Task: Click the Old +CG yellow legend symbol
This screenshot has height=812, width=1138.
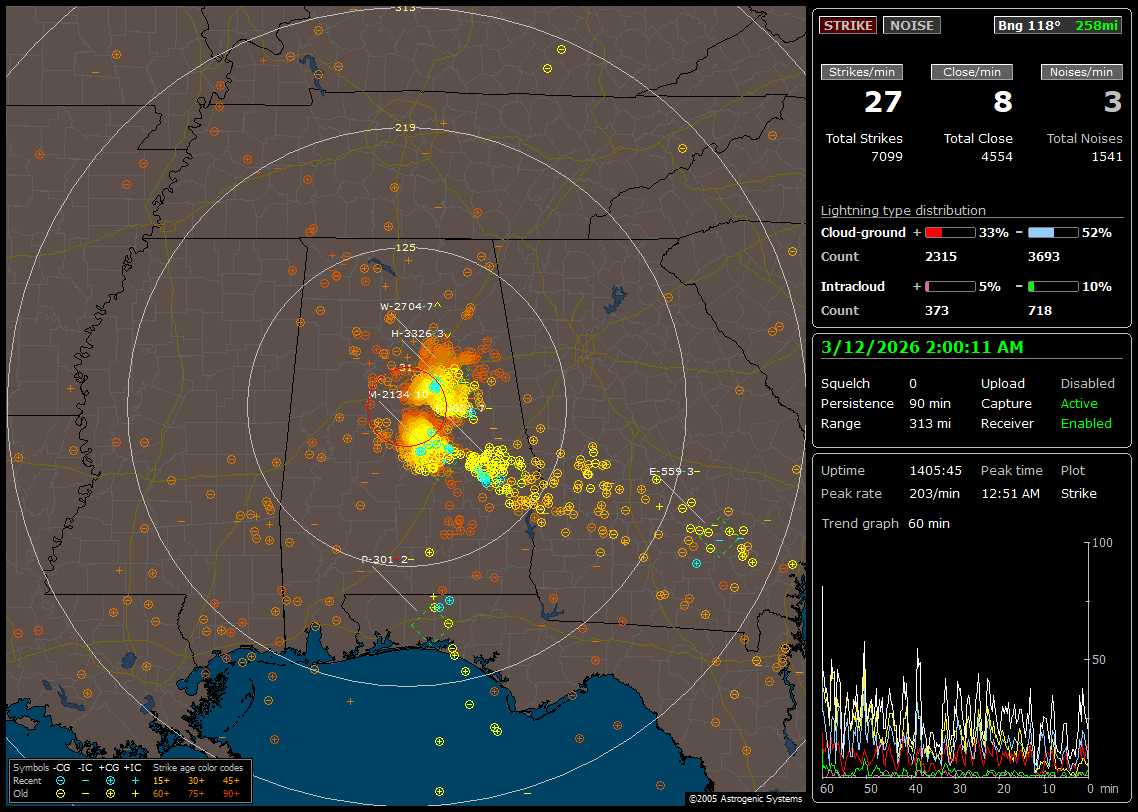Action: [110, 793]
